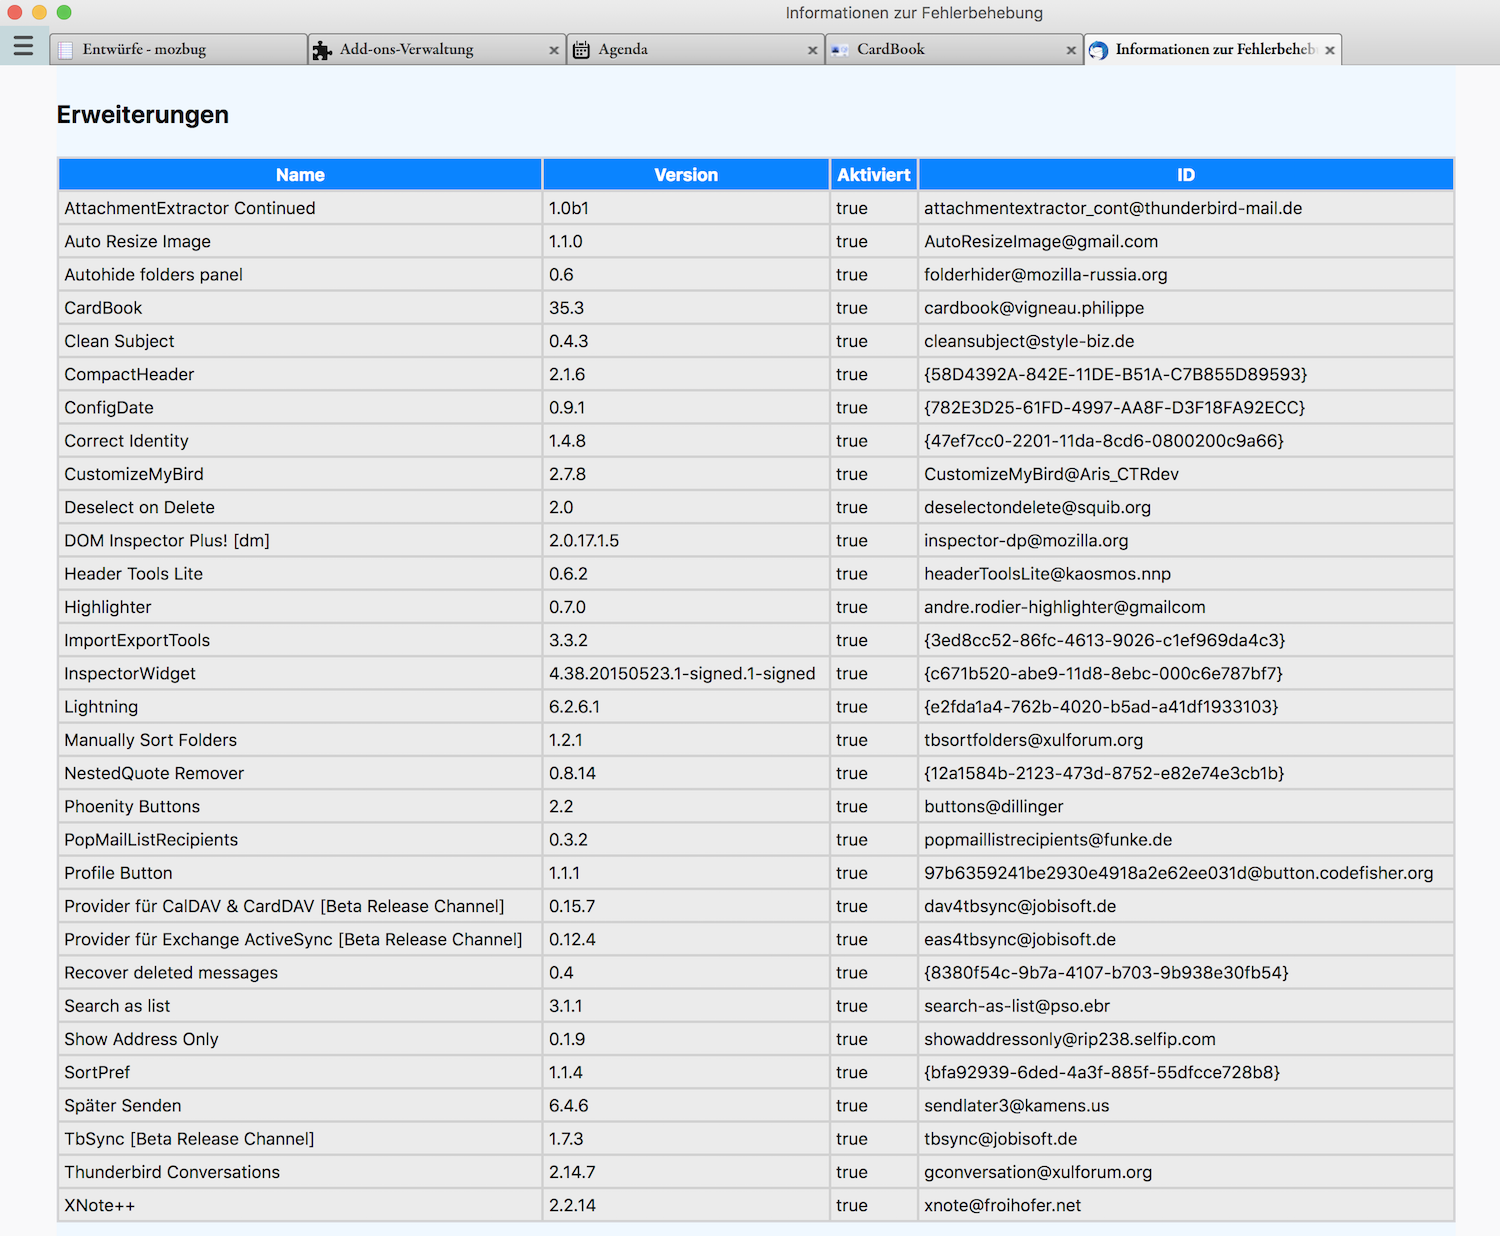Viewport: 1500px width, 1236px height.
Task: Select the SortPref name cell
Action: [x=300, y=1072]
